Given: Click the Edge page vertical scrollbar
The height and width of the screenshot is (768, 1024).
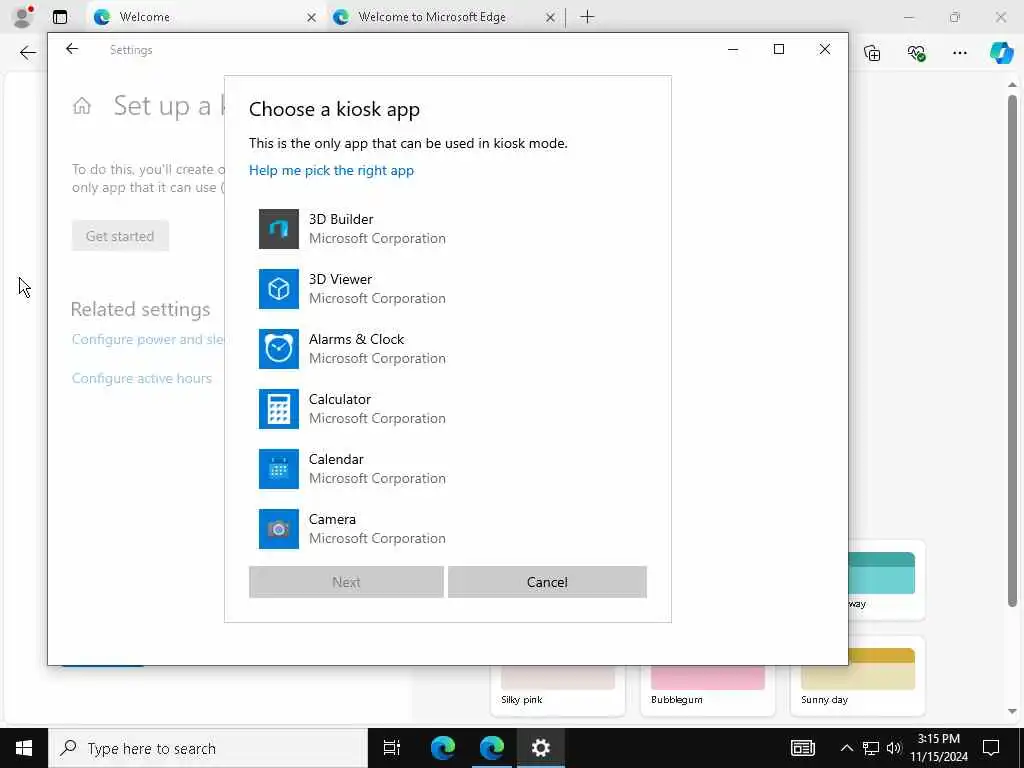Looking at the screenshot, I should tap(1012, 350).
